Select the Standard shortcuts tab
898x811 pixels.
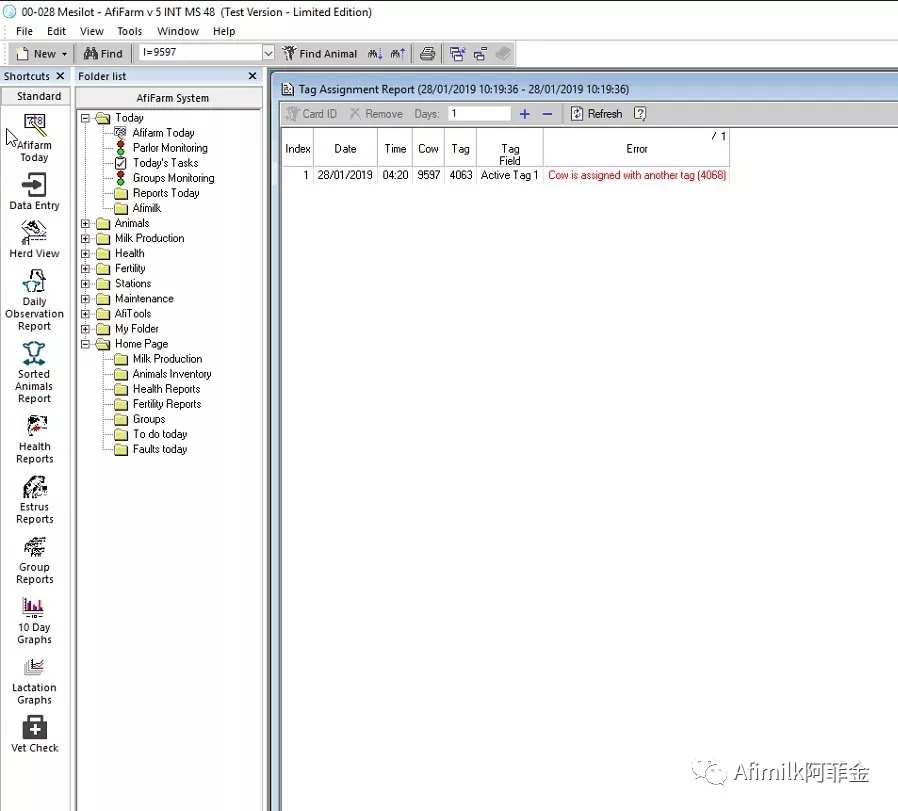37,96
